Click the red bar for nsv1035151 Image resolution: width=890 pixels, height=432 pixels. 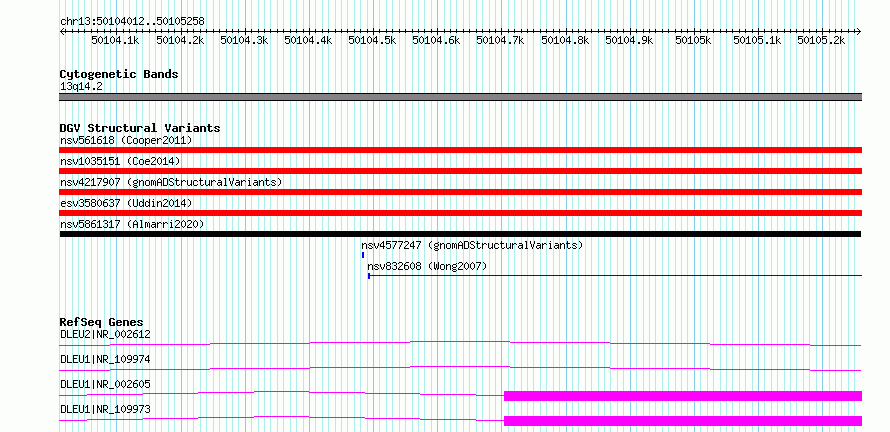(461, 171)
